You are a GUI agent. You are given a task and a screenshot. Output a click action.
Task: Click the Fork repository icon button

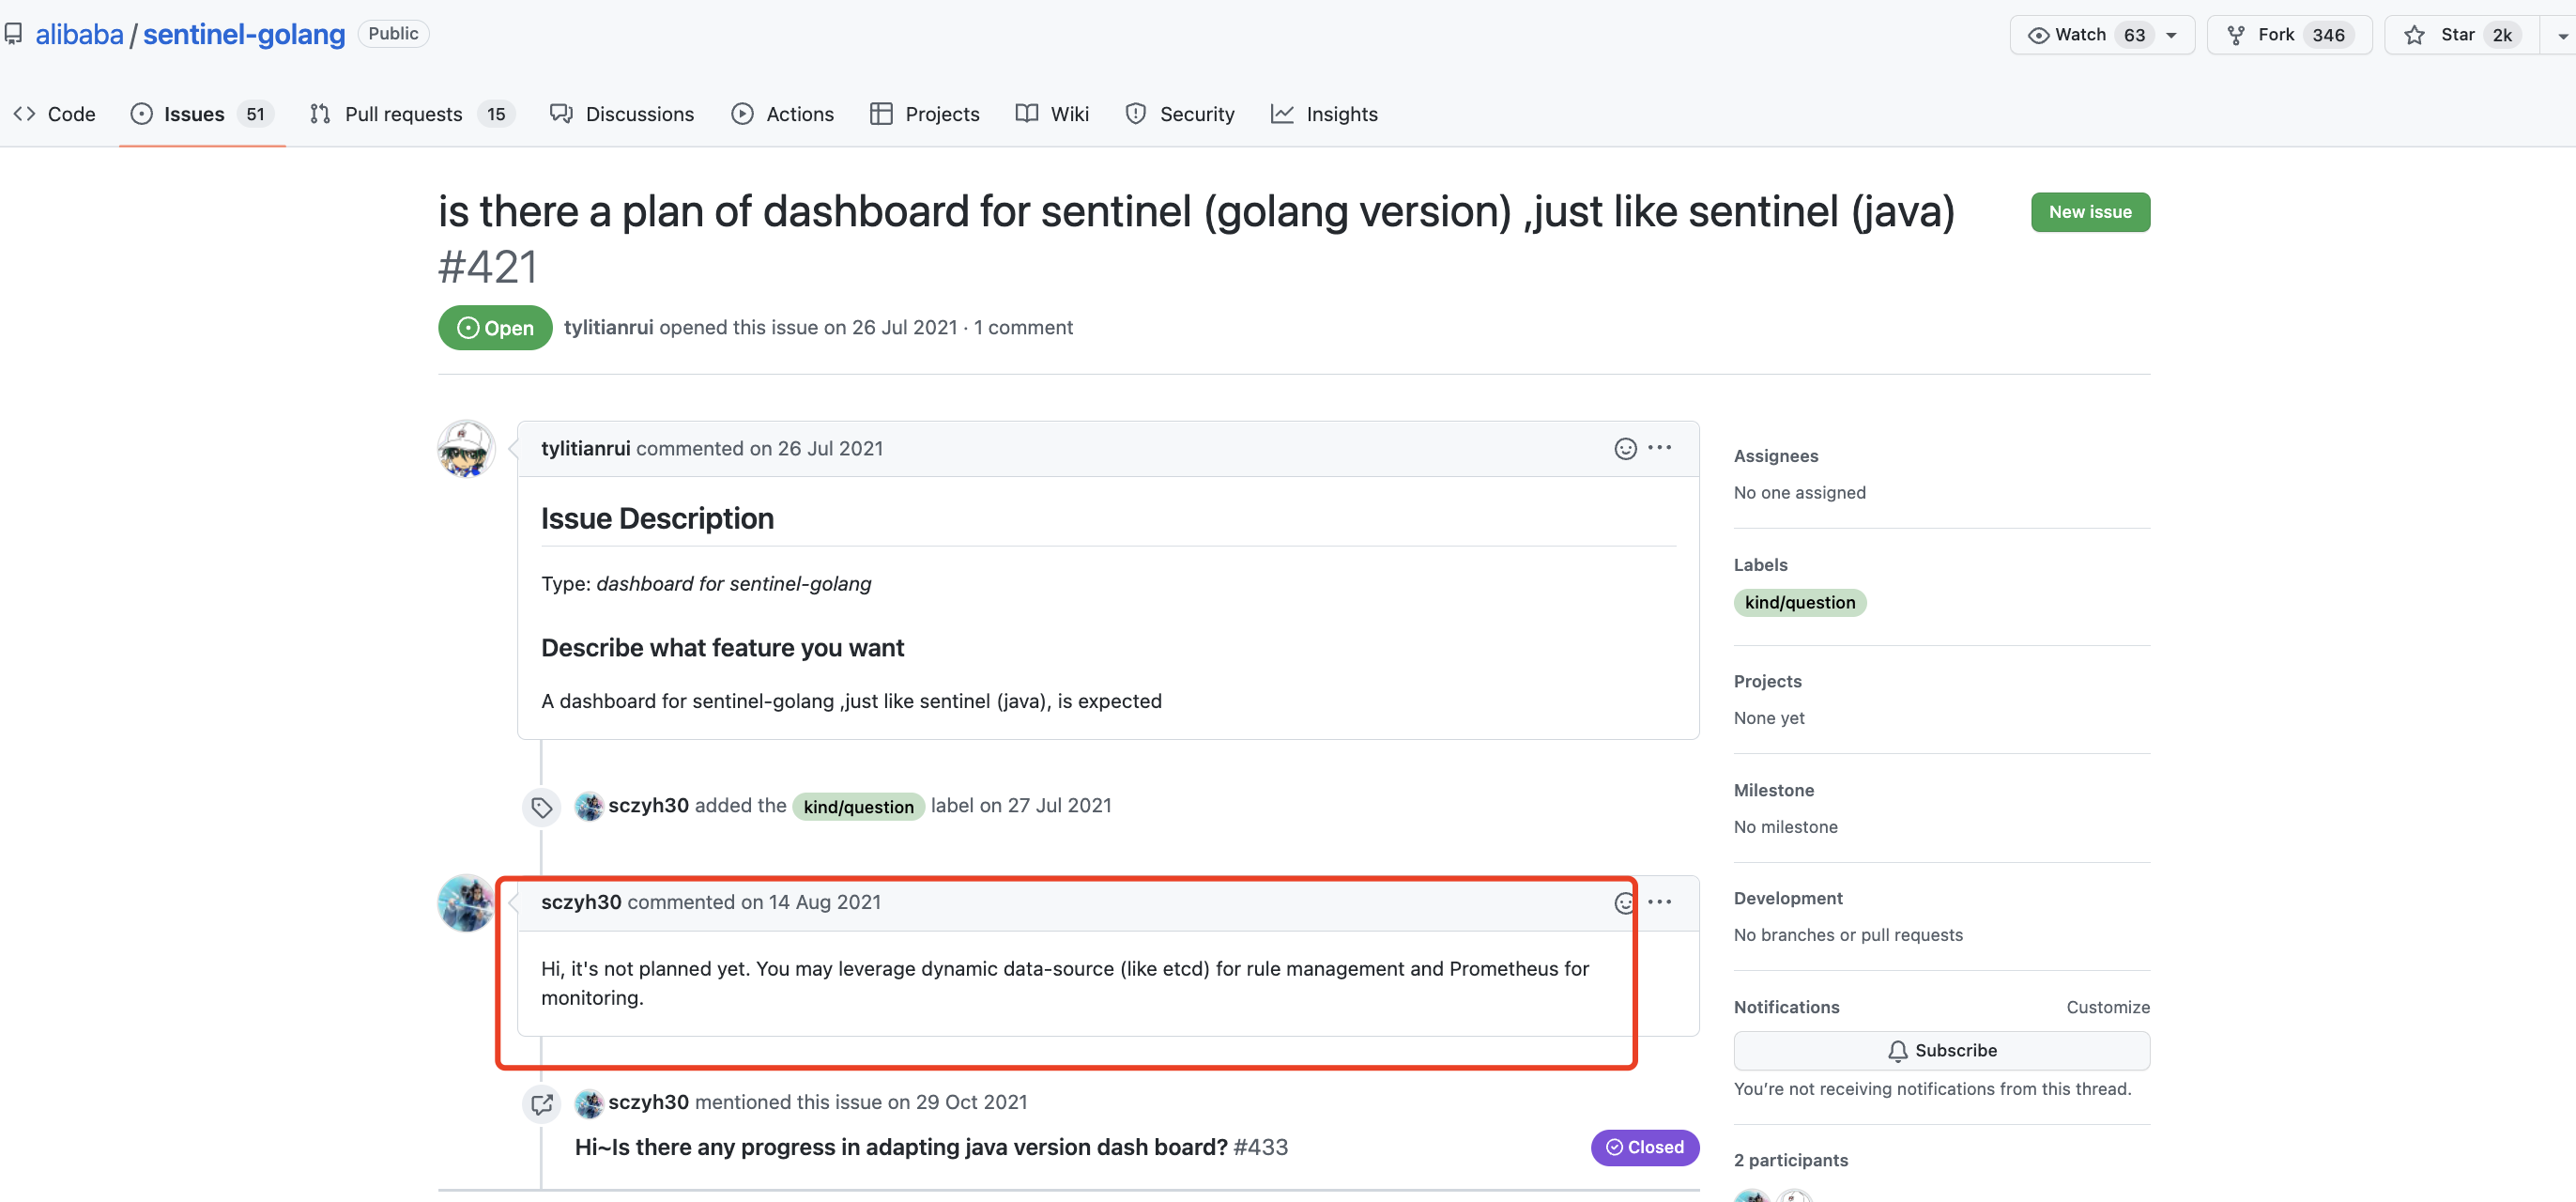(x=2236, y=35)
